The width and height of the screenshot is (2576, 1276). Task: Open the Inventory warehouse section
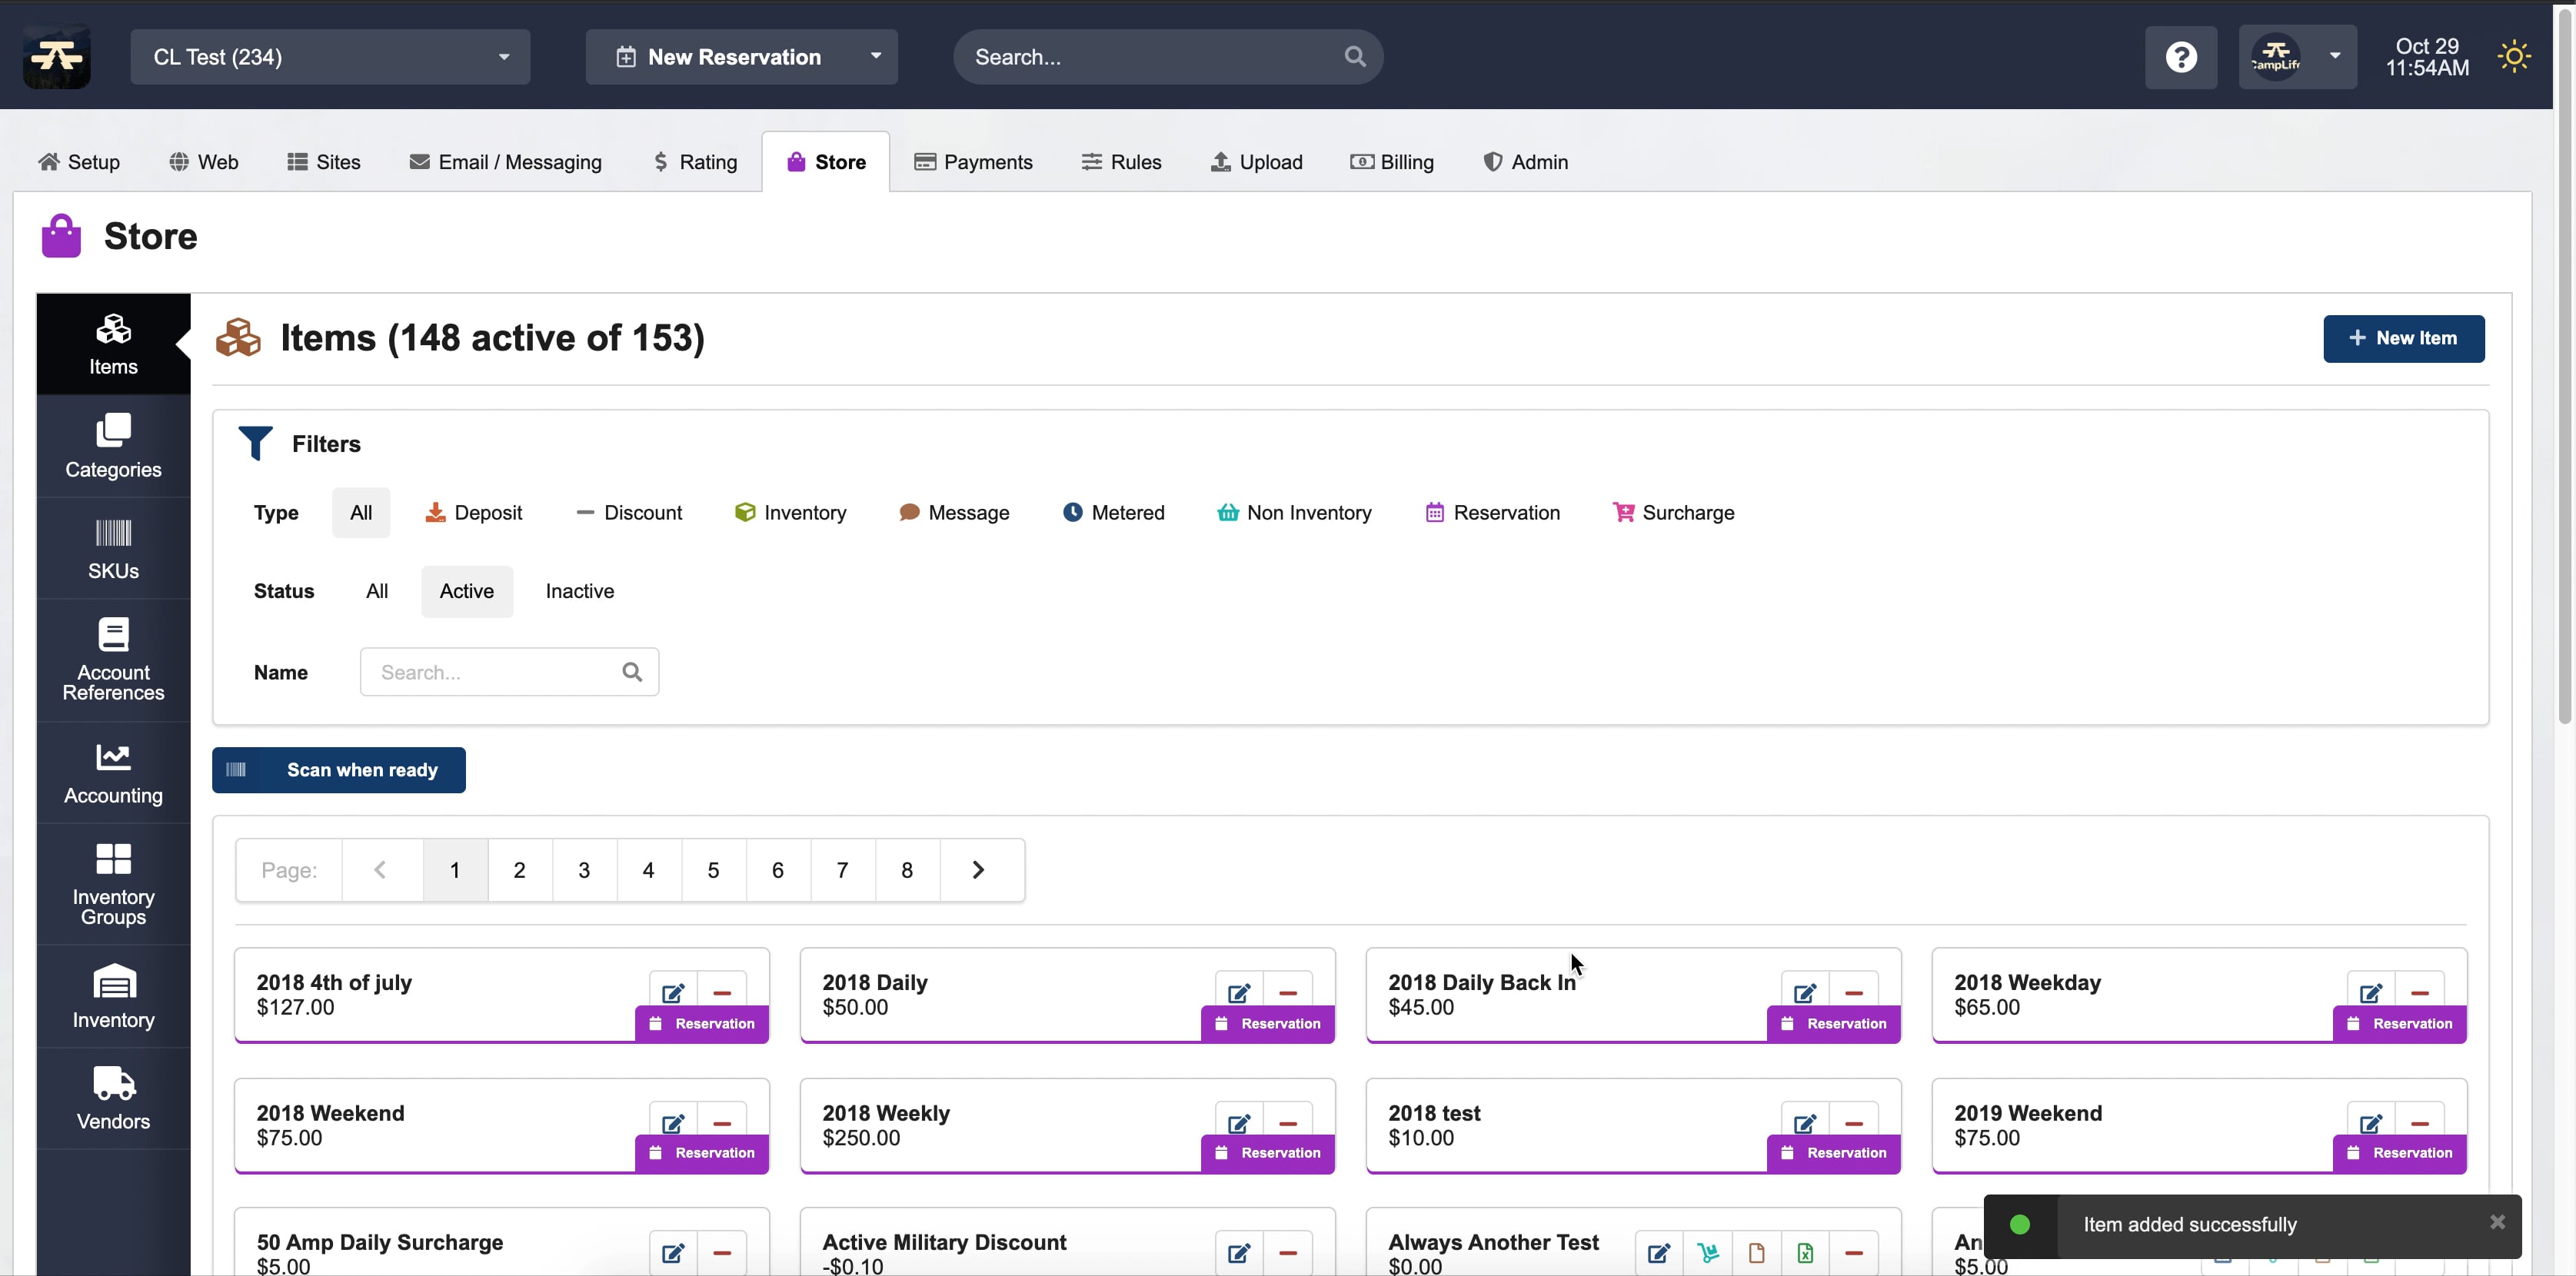113,996
